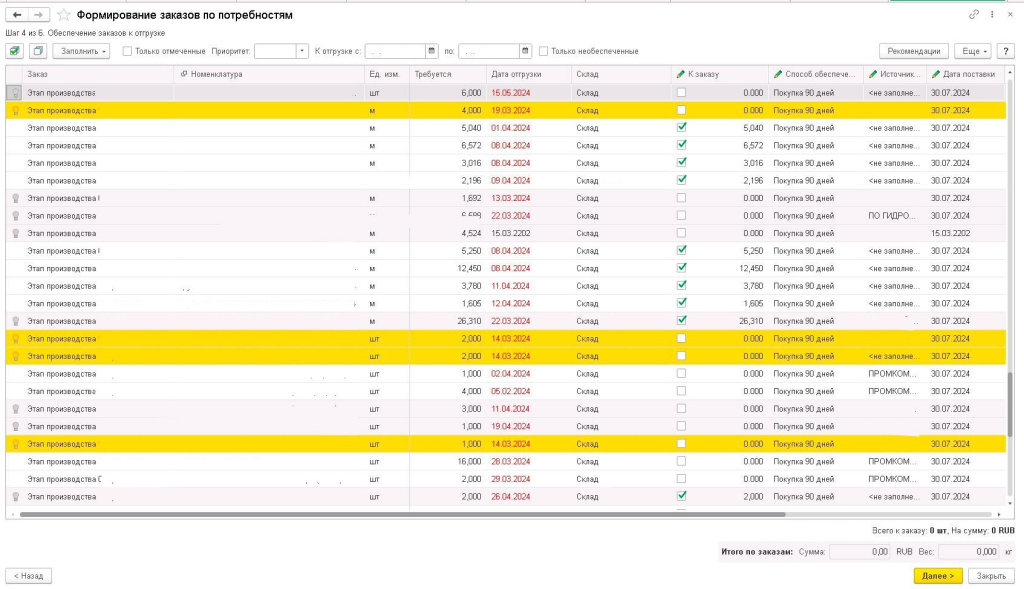Click the 'Вес' total field

tap(968, 552)
